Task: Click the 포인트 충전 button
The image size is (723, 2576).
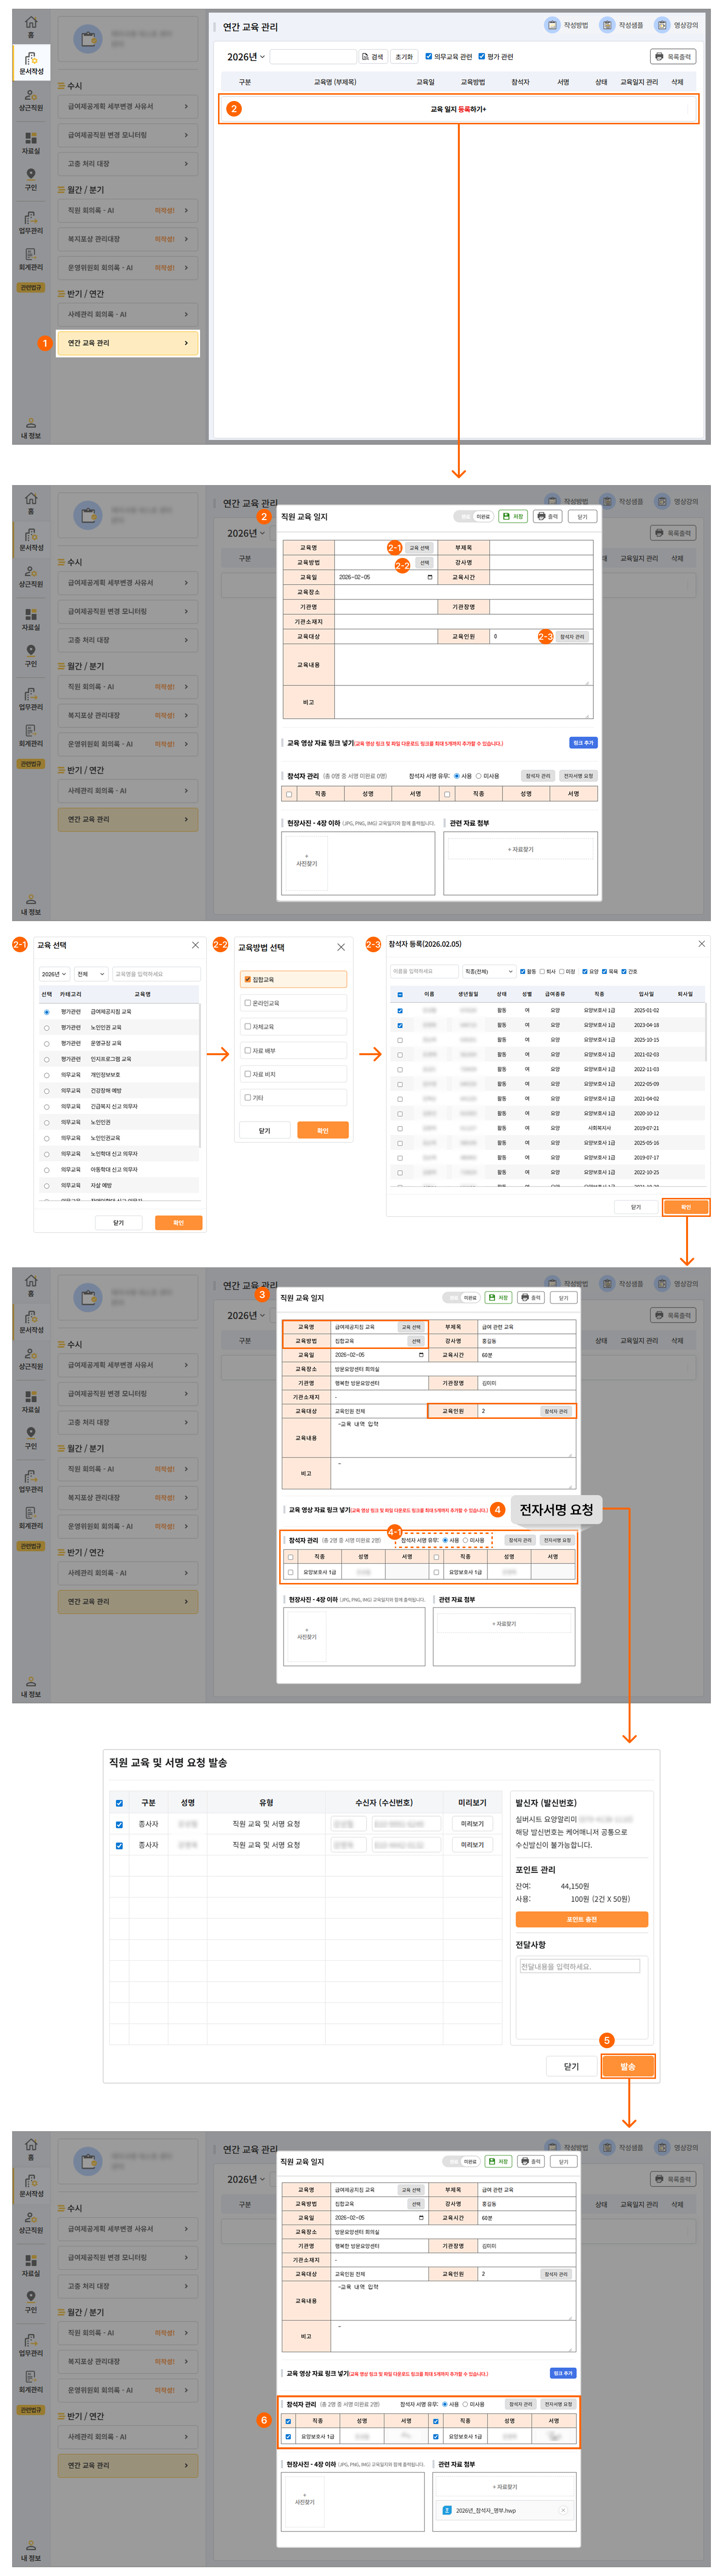Action: point(581,1919)
